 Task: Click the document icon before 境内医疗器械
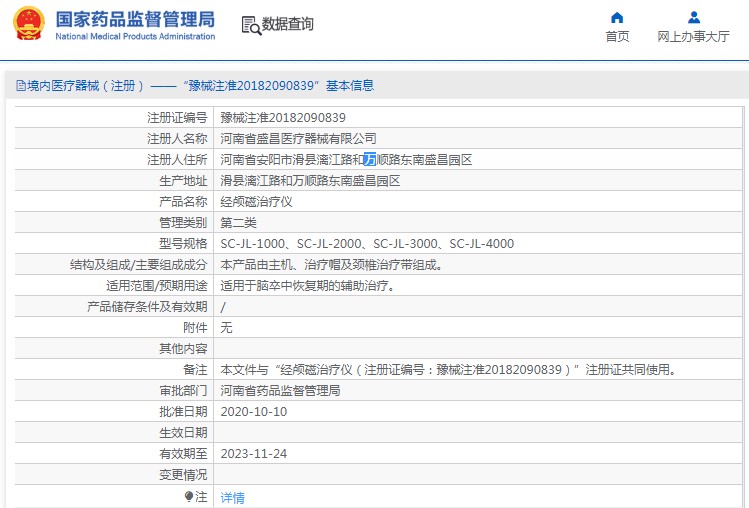click(x=19, y=87)
